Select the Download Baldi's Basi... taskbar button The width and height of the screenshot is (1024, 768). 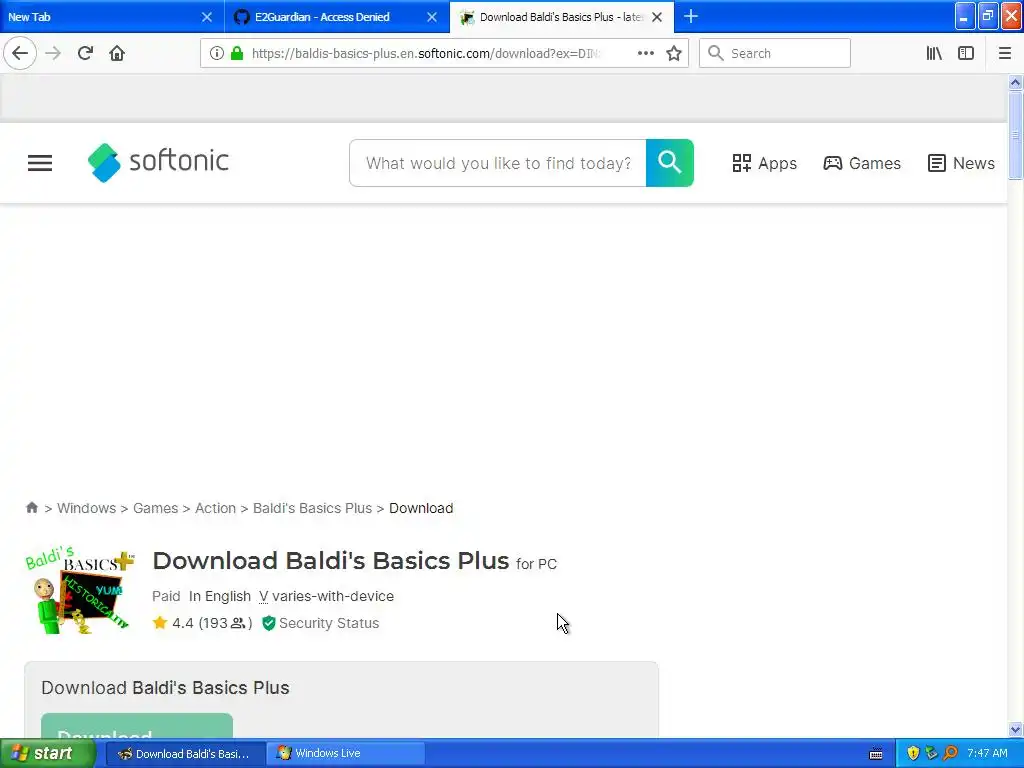pos(185,754)
